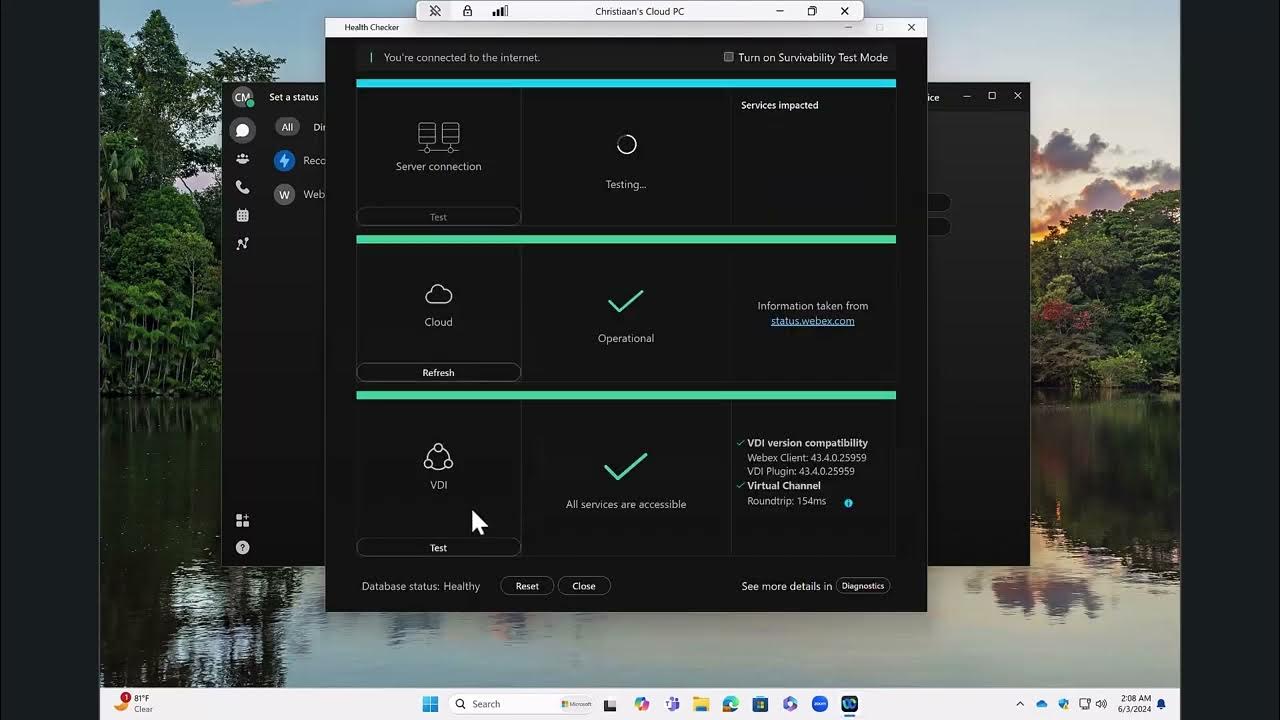Image resolution: width=1280 pixels, height=720 pixels.
Task: Open the Windows Start menu
Action: (430, 704)
